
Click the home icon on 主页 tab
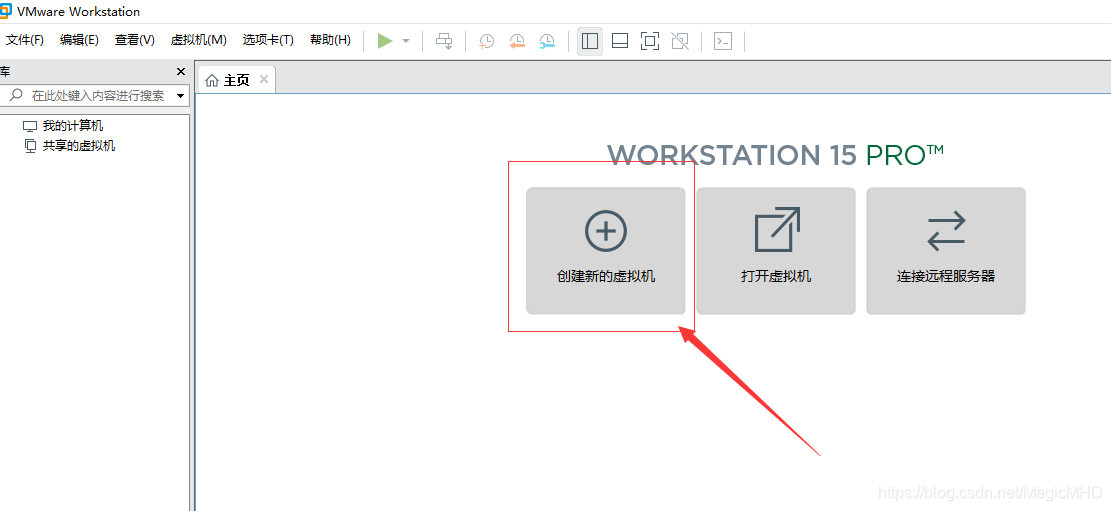point(211,81)
